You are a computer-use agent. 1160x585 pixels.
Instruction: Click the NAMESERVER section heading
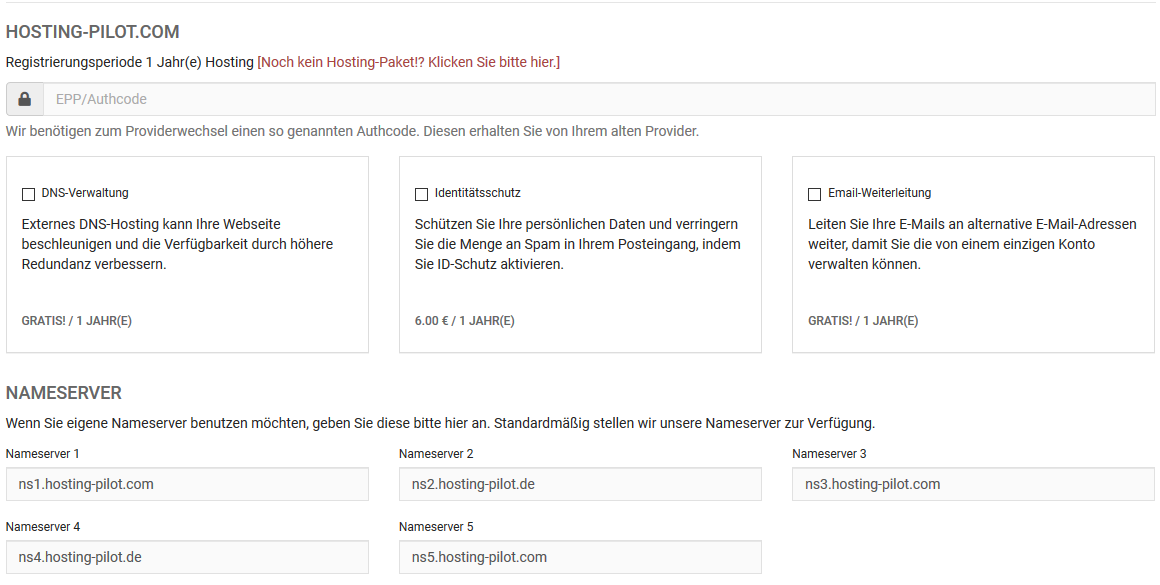tap(64, 393)
